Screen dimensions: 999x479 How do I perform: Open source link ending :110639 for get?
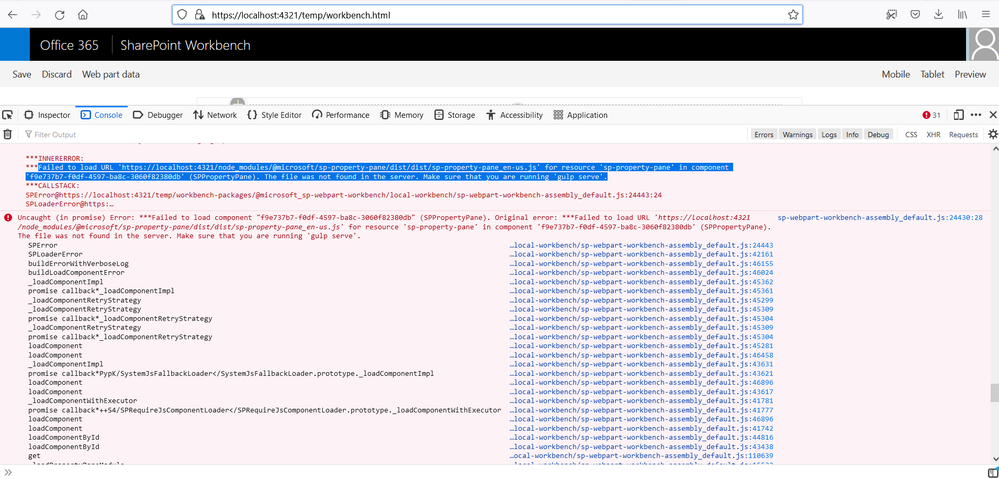pos(642,456)
